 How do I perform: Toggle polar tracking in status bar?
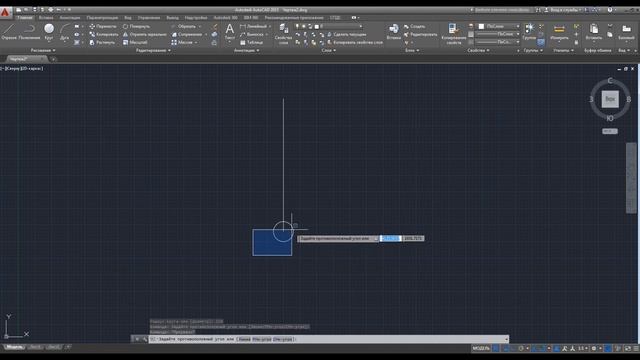(x=522, y=348)
